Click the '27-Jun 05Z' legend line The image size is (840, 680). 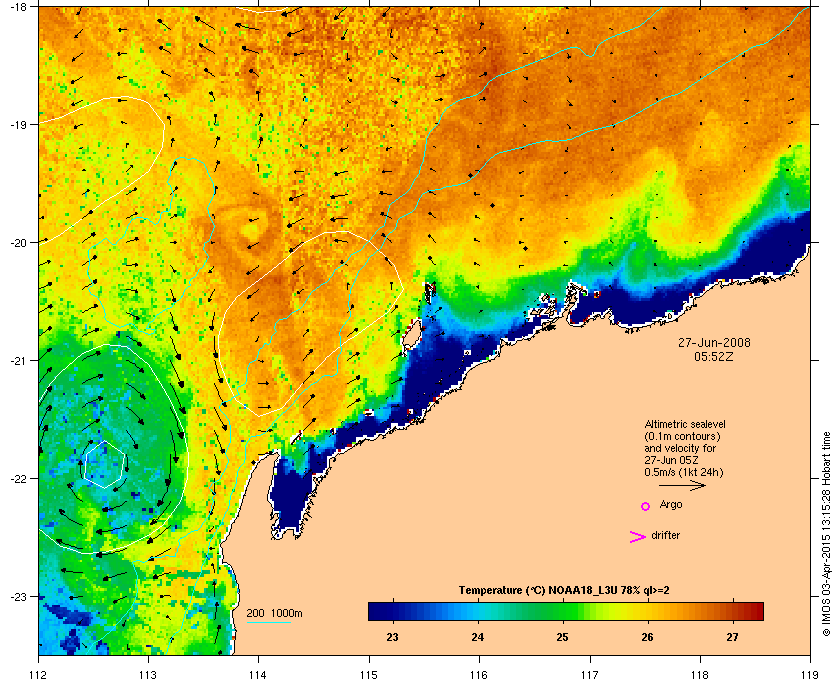(x=671, y=460)
